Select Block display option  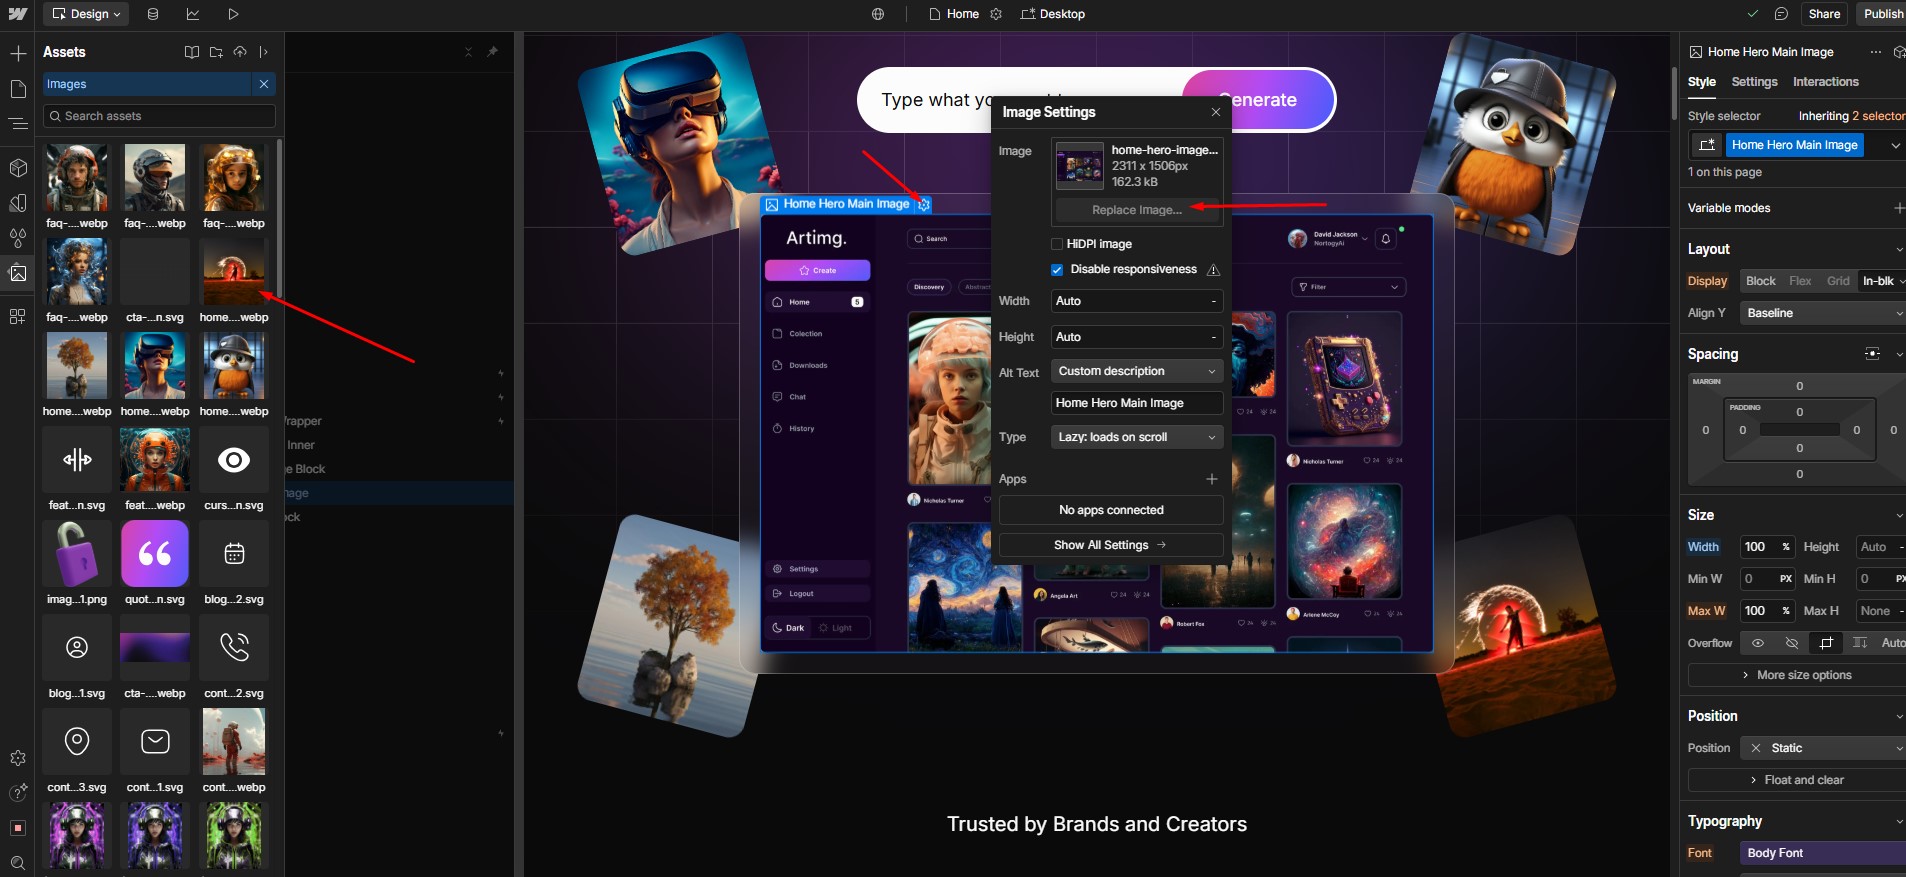pos(1760,281)
